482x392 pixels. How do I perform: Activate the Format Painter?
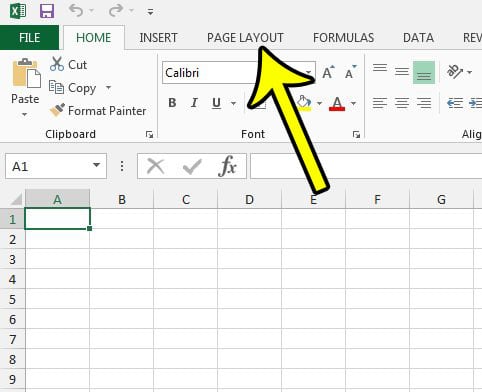(x=98, y=111)
